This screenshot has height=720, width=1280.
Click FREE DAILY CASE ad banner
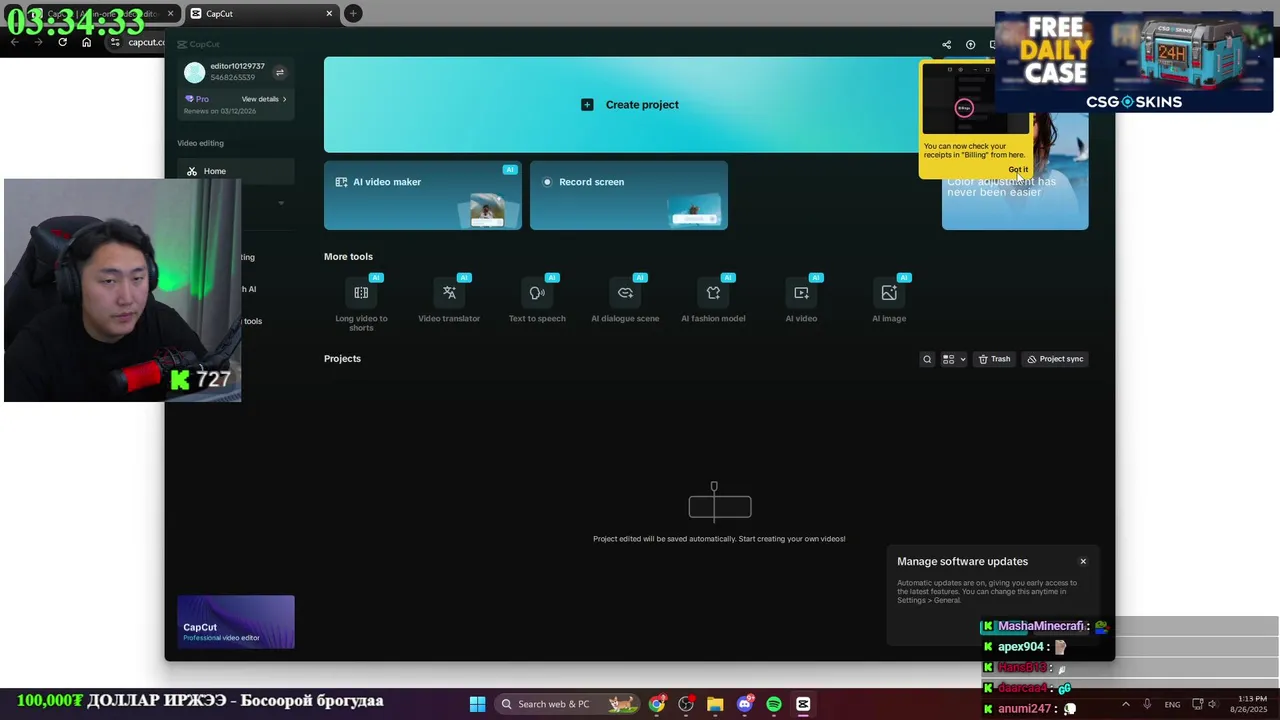pos(1134,62)
